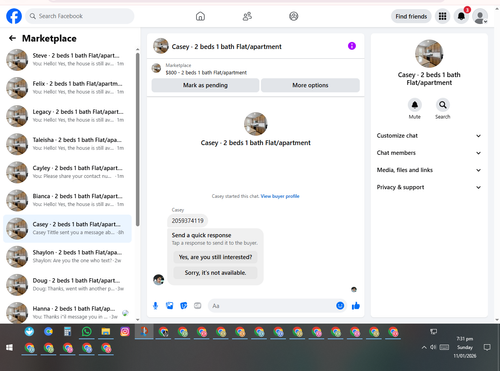Open Legacy's apartment conversation
The image size is (500, 371).
67,116
